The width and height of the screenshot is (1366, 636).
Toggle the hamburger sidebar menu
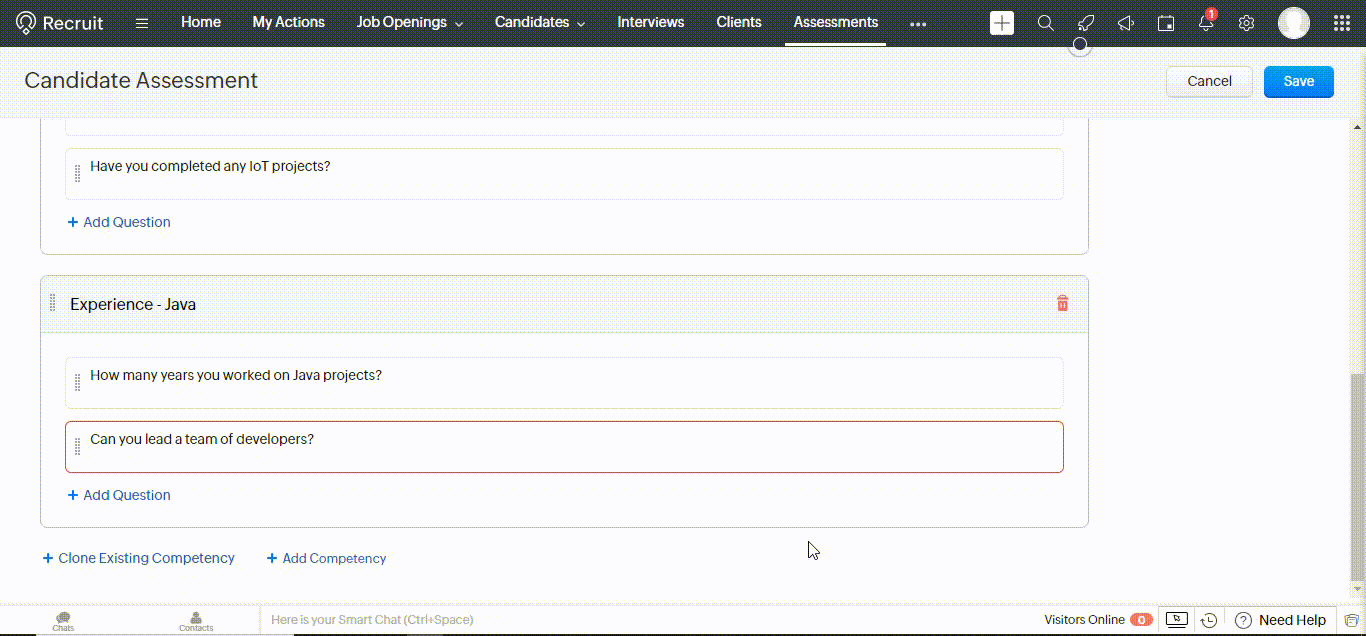point(142,23)
